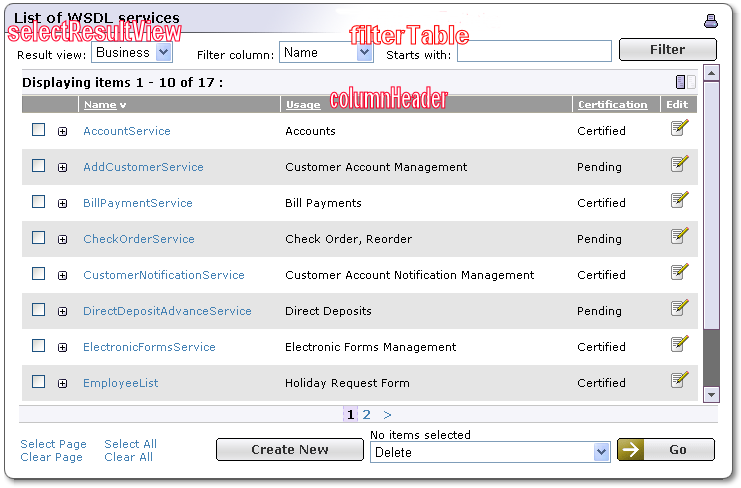Image resolution: width=741 pixels, height=488 pixels.
Task: Tick the AccountService row checkbox
Action: point(38,129)
